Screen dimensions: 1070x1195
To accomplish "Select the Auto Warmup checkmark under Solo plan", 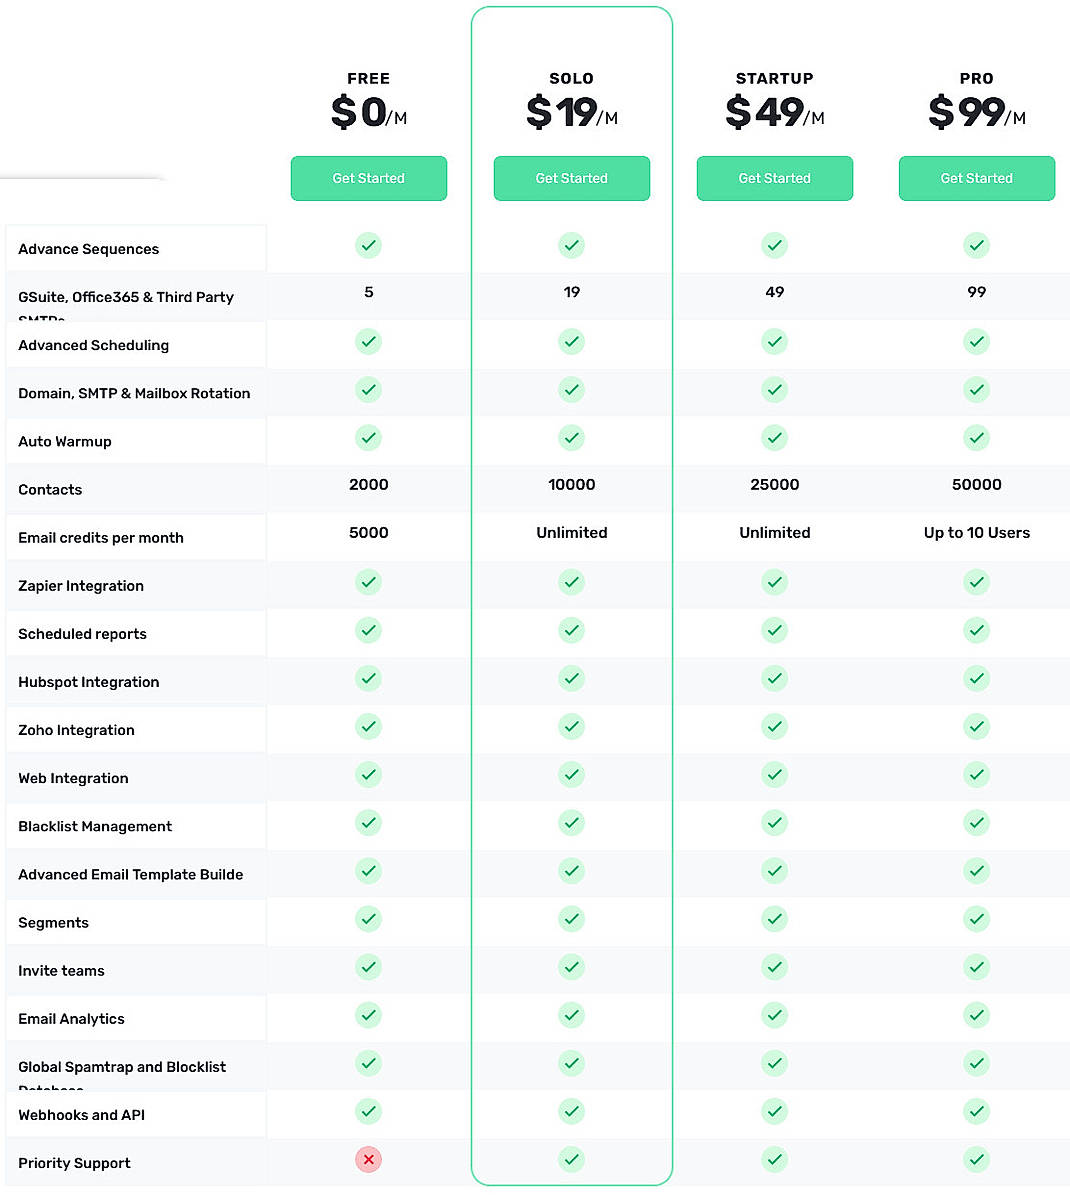I will pyautogui.click(x=571, y=438).
